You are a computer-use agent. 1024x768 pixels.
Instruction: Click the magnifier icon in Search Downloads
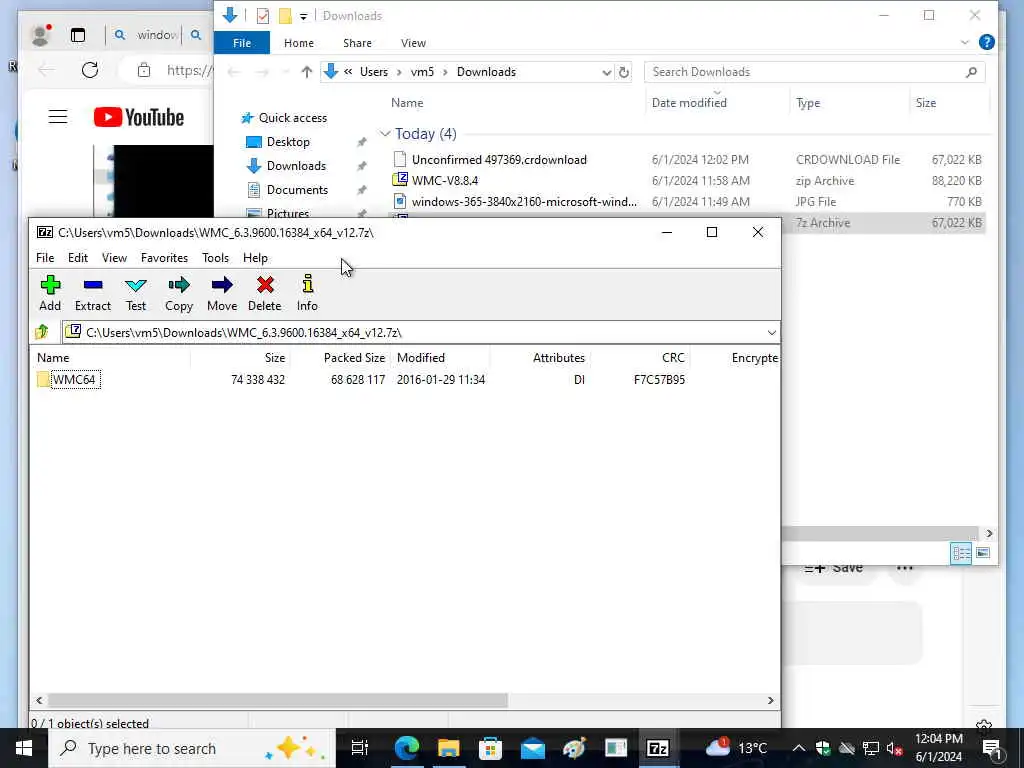pos(971,72)
